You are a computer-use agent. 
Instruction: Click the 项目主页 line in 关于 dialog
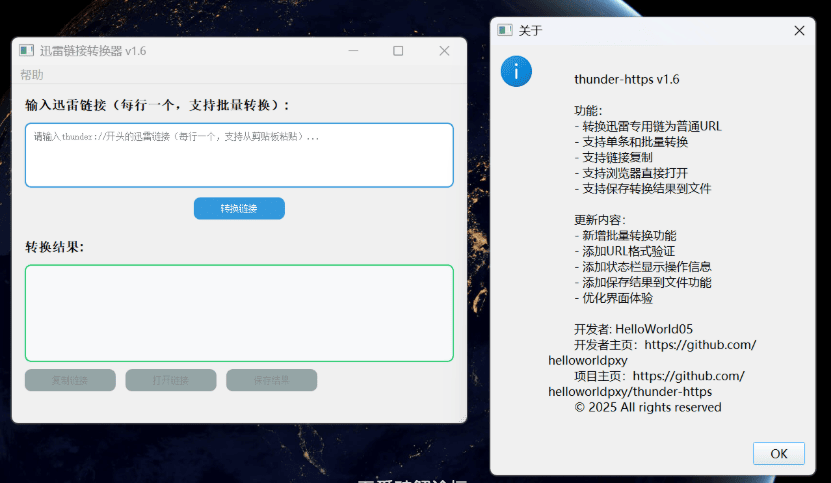pyautogui.click(x=647, y=384)
